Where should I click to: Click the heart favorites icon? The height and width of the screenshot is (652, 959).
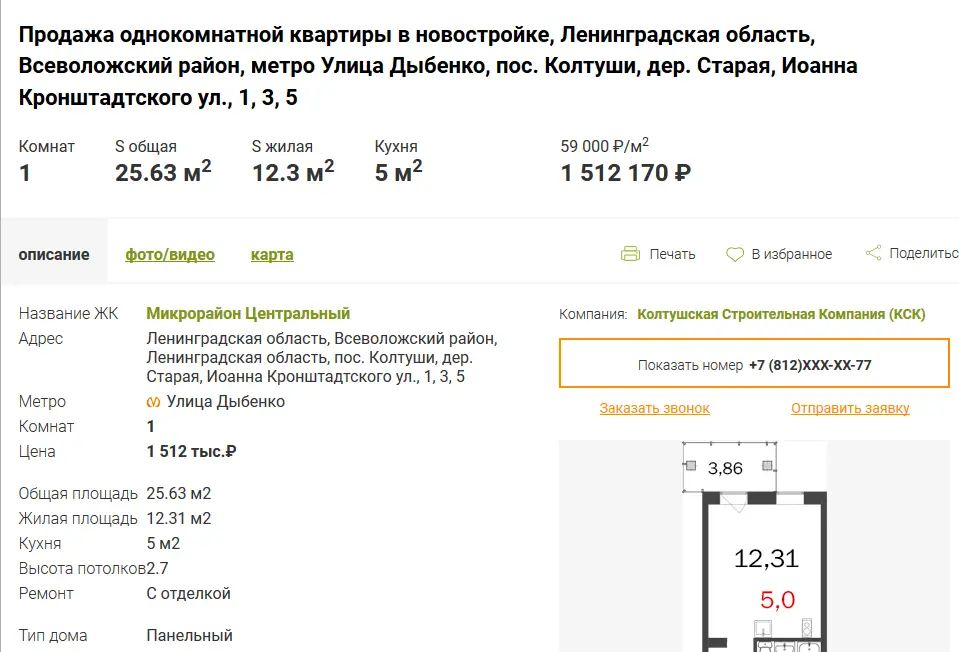point(735,254)
